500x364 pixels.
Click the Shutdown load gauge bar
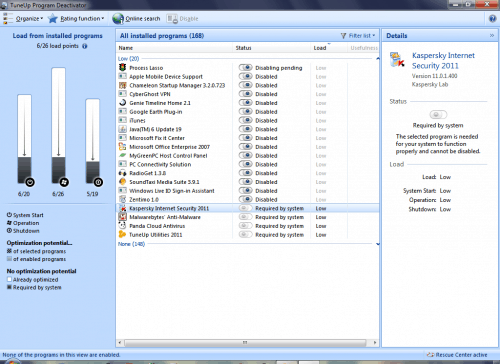92,141
